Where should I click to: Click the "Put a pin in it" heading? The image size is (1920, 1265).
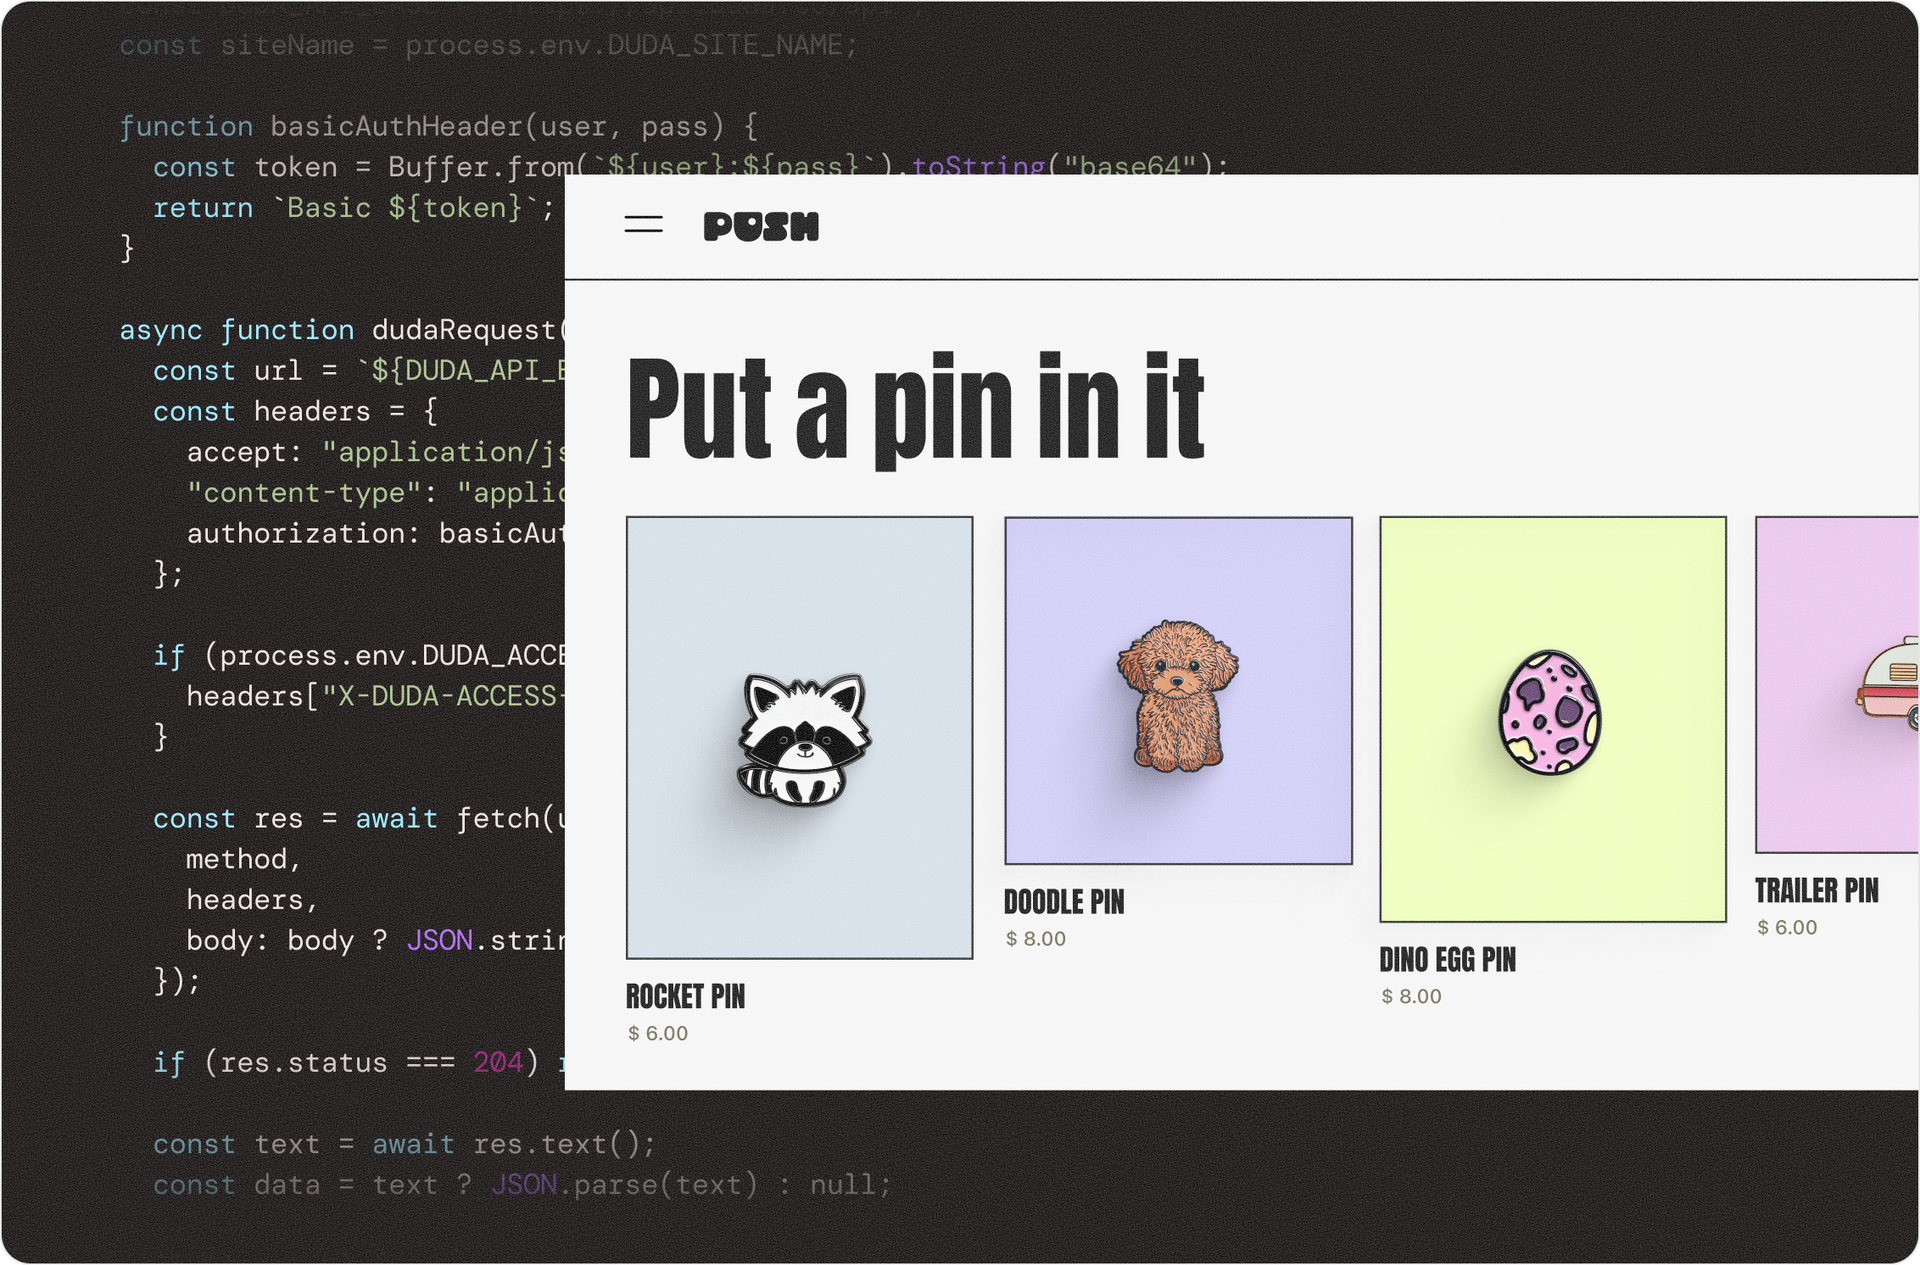[x=915, y=408]
